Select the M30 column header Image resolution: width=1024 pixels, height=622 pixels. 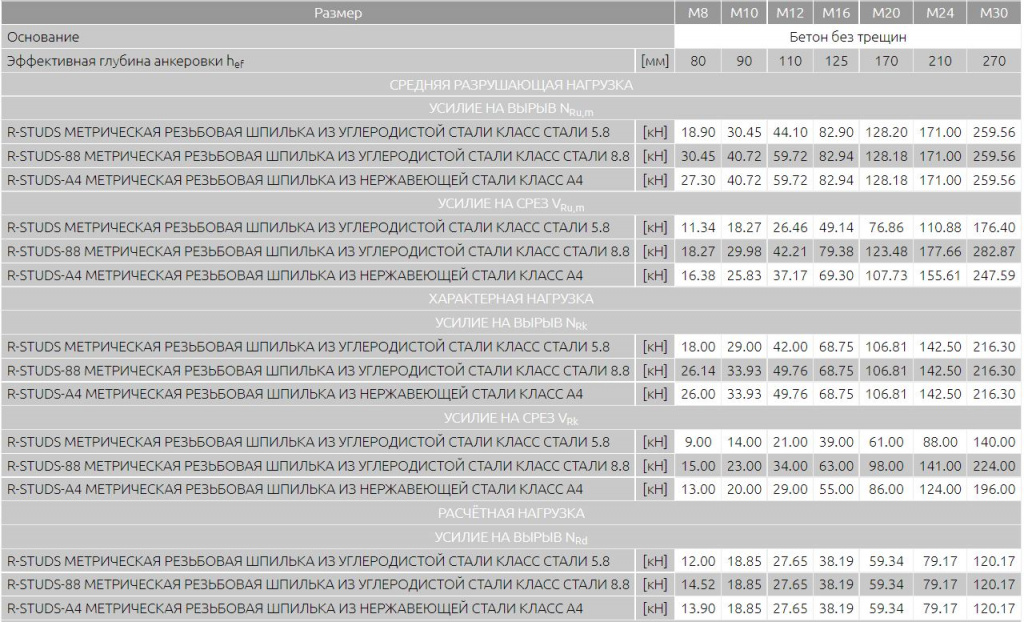[994, 13]
